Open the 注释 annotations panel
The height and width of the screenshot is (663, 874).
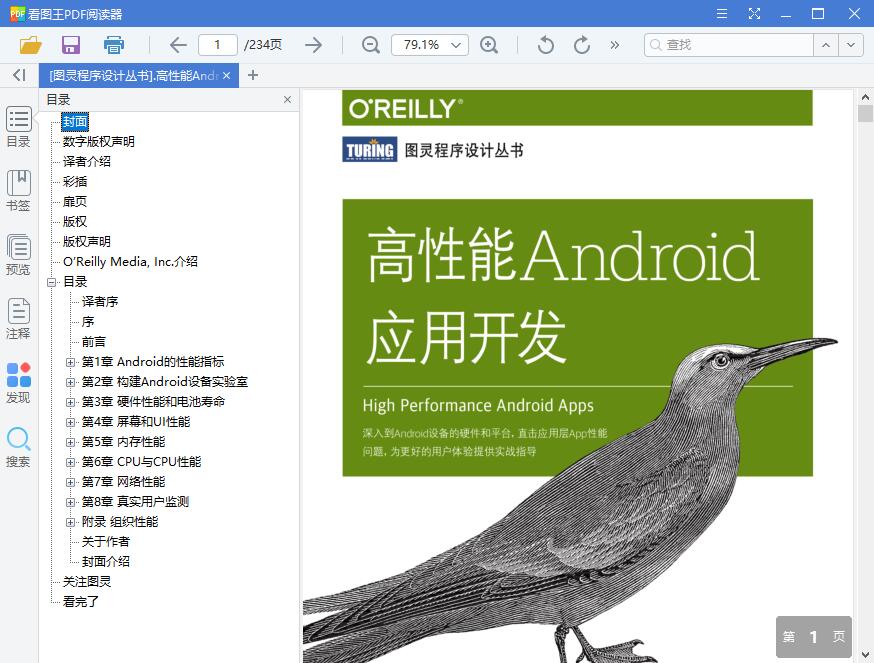coord(18,315)
